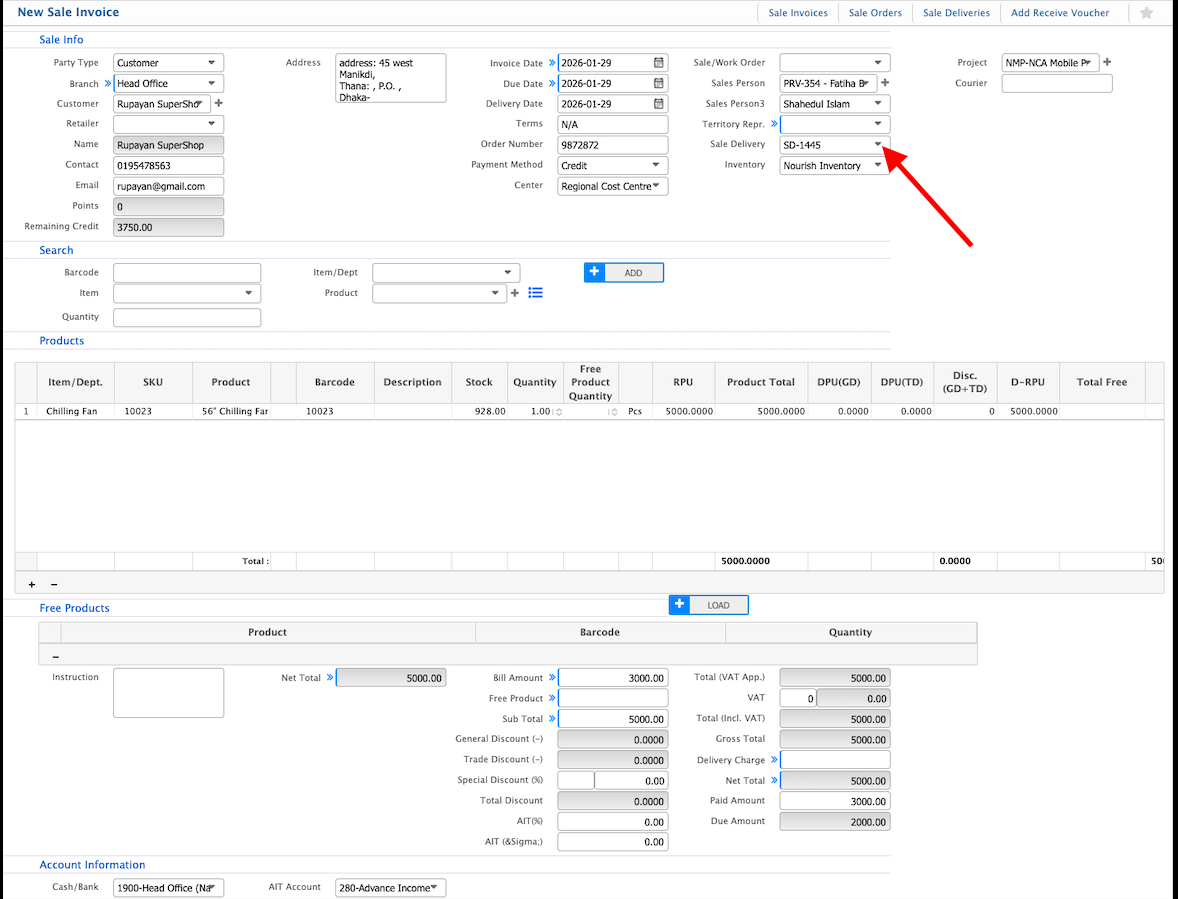Click plus icon beside Project dropdown
1178x899 pixels.
tap(1107, 62)
